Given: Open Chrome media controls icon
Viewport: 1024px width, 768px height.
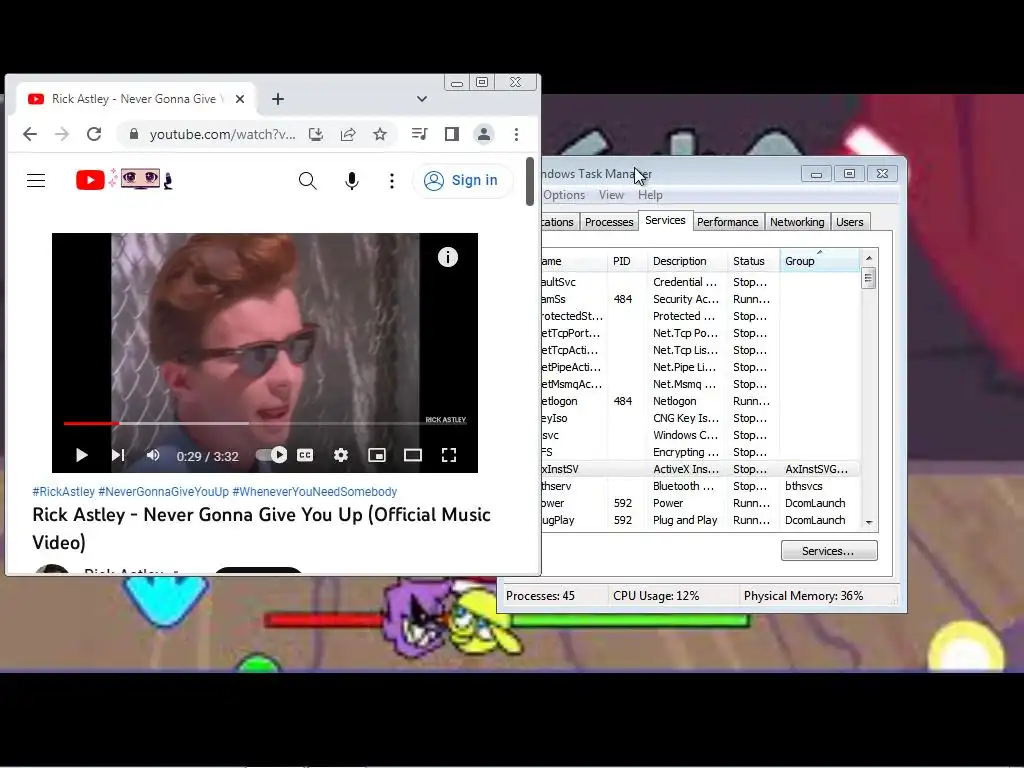Looking at the screenshot, I should [x=419, y=135].
